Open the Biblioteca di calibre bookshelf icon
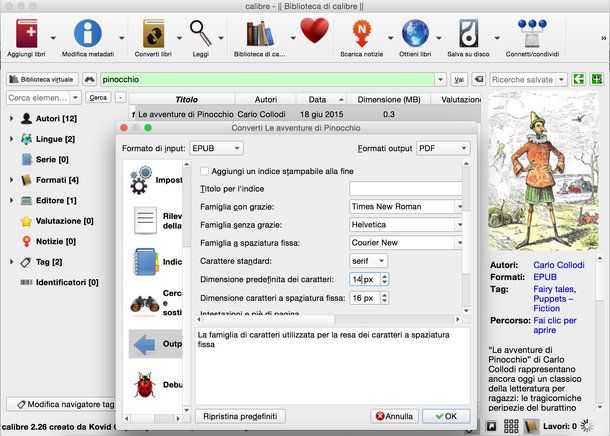The width and height of the screenshot is (610, 436). [x=260, y=34]
